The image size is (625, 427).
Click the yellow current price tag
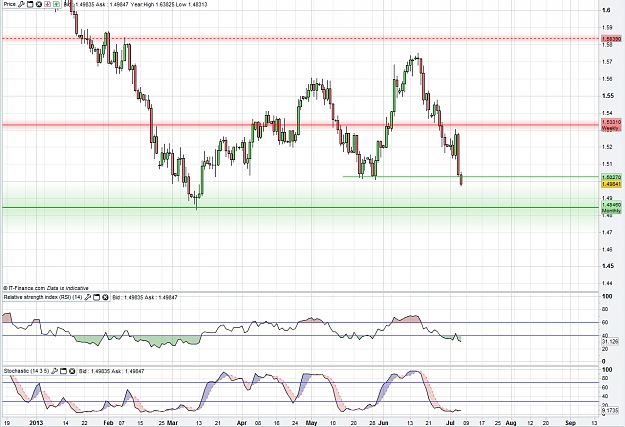pos(611,184)
